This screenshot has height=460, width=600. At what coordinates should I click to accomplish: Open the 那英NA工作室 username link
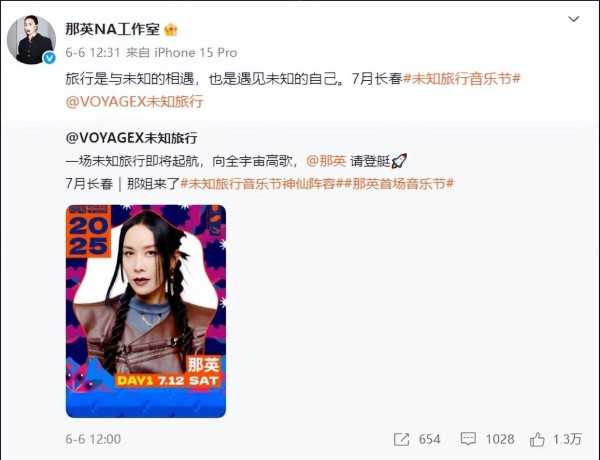point(112,29)
